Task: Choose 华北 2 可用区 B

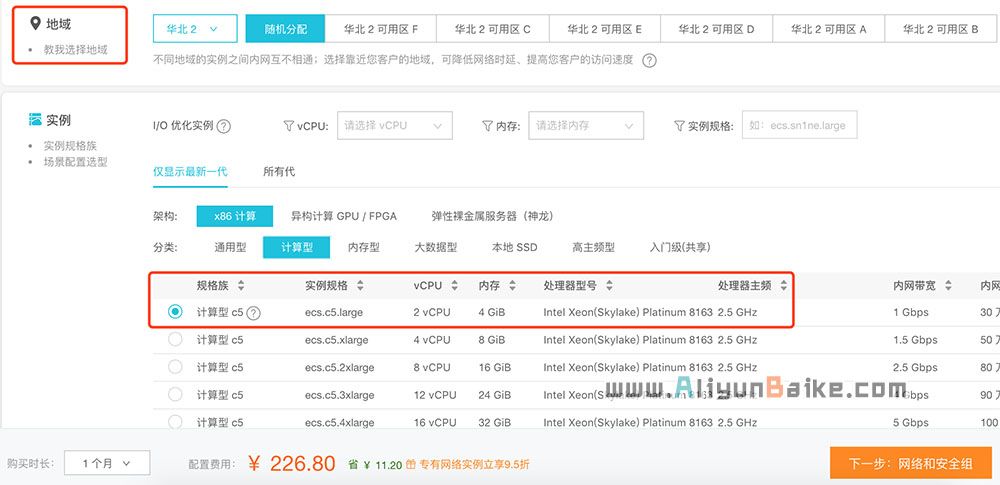Action: point(941,29)
